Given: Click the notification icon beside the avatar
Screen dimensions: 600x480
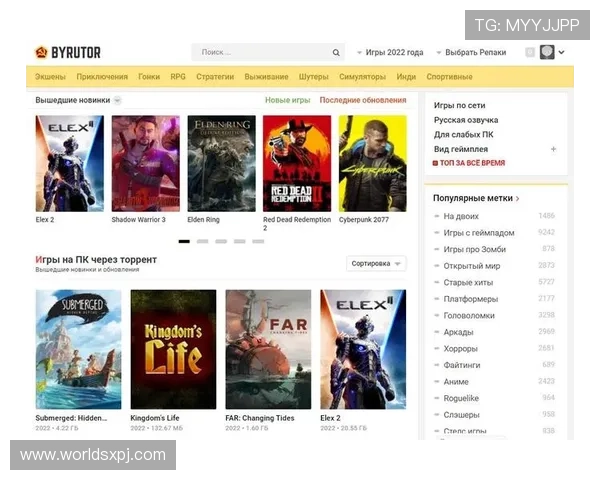Looking at the screenshot, I should tap(530, 52).
